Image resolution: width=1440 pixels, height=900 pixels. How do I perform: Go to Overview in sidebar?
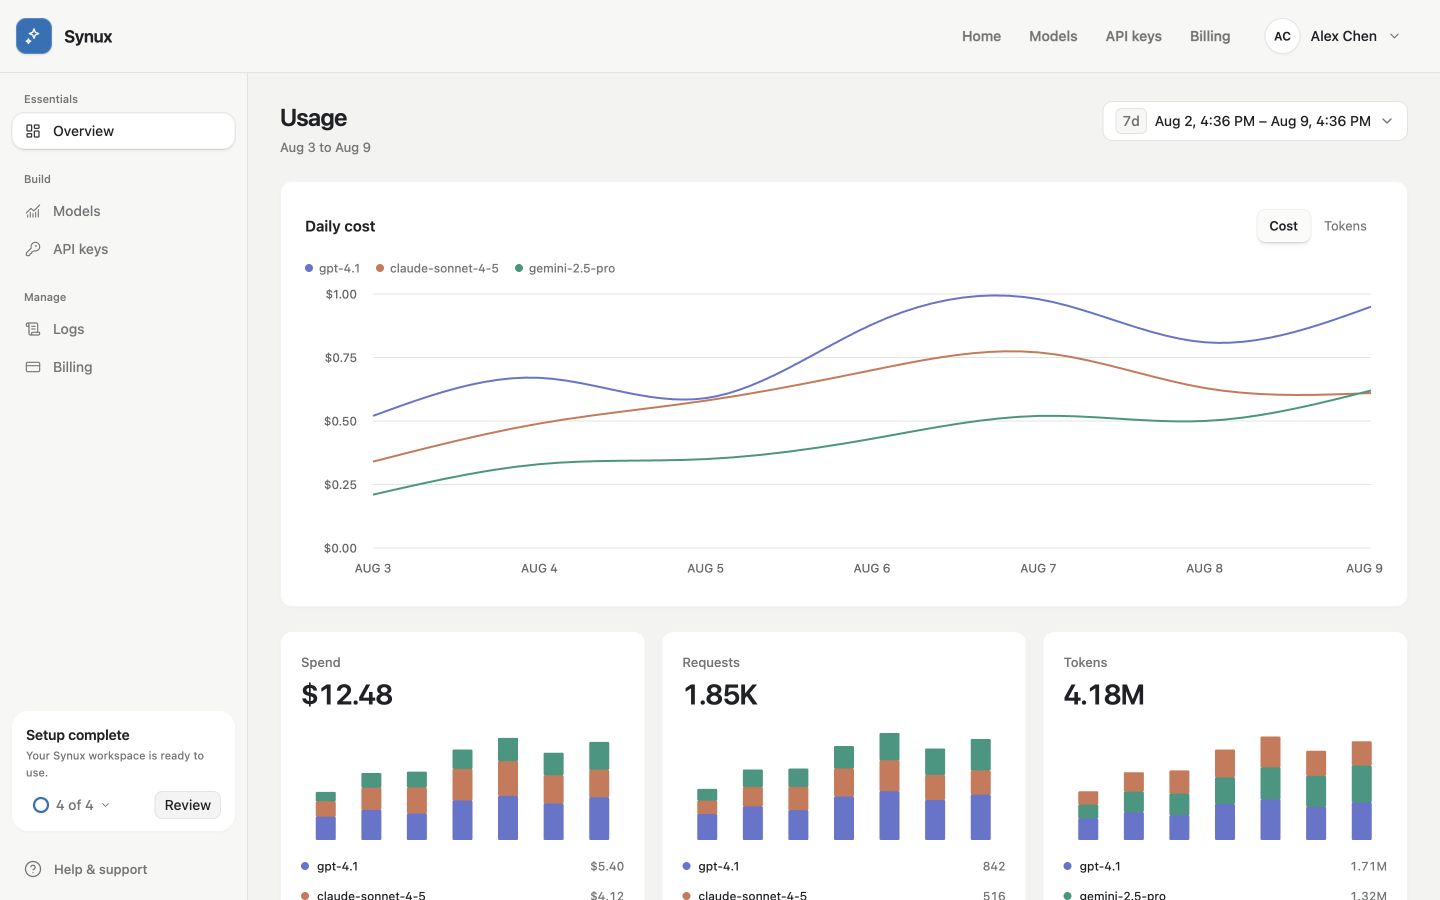click(x=123, y=131)
